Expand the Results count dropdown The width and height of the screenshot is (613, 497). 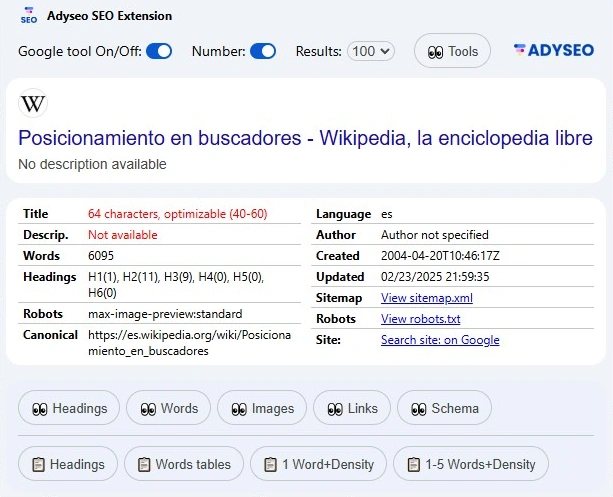pos(371,51)
